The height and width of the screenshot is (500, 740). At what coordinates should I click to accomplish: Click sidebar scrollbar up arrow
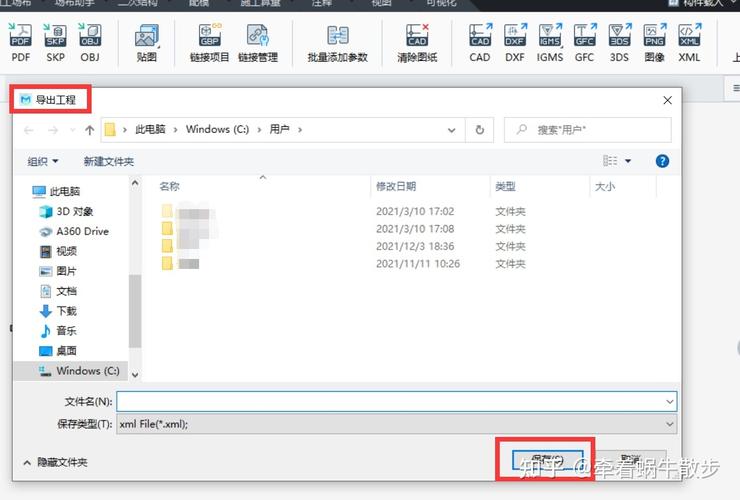135,183
